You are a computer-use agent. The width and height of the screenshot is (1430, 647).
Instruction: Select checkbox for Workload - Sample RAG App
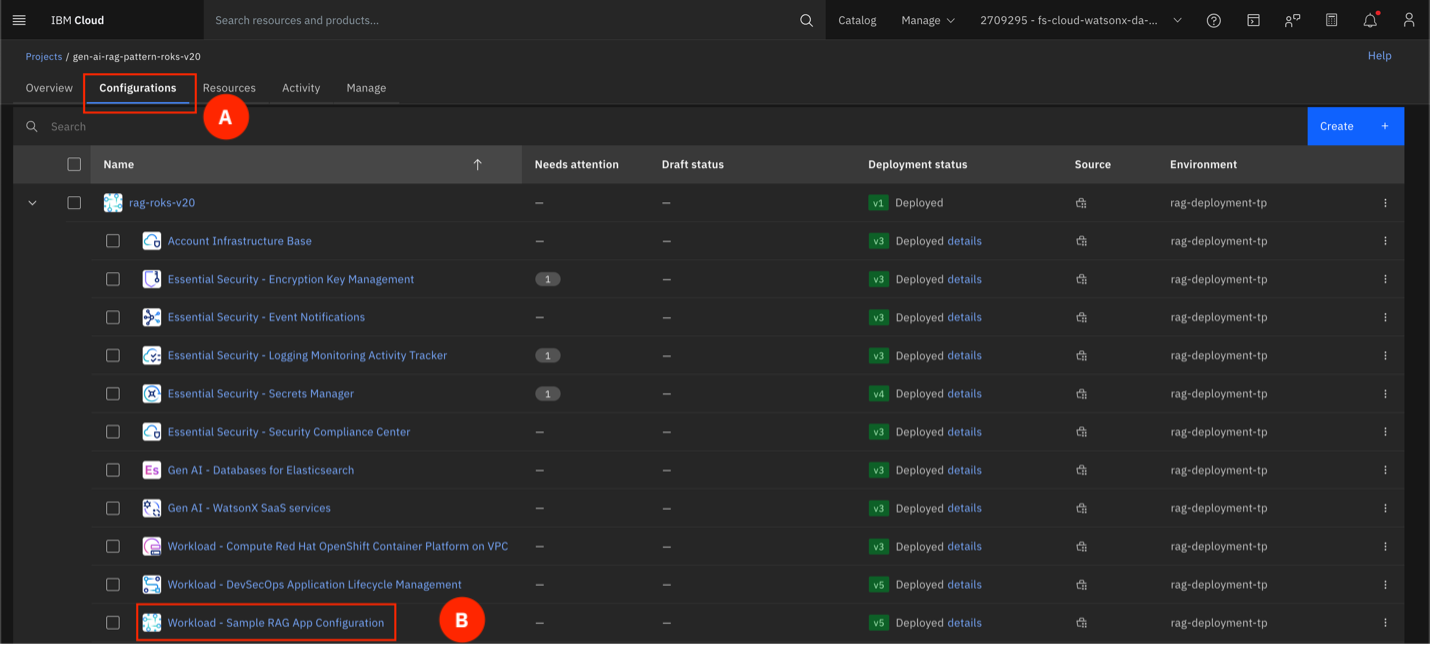click(113, 623)
